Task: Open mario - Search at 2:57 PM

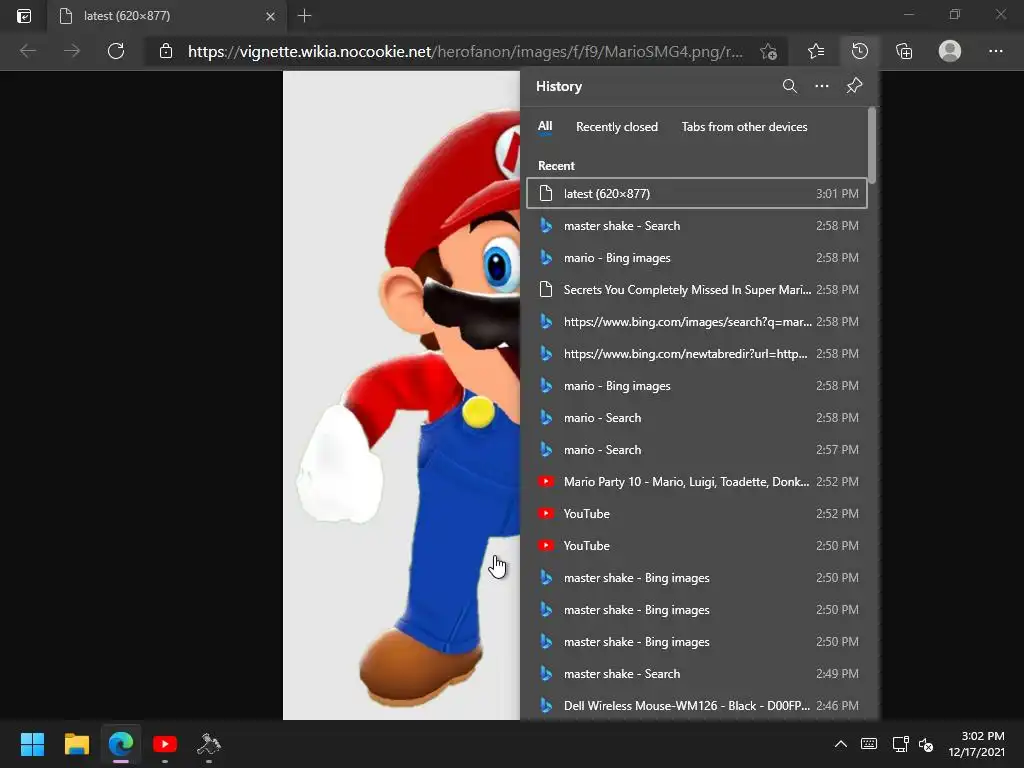Action: 697,449
